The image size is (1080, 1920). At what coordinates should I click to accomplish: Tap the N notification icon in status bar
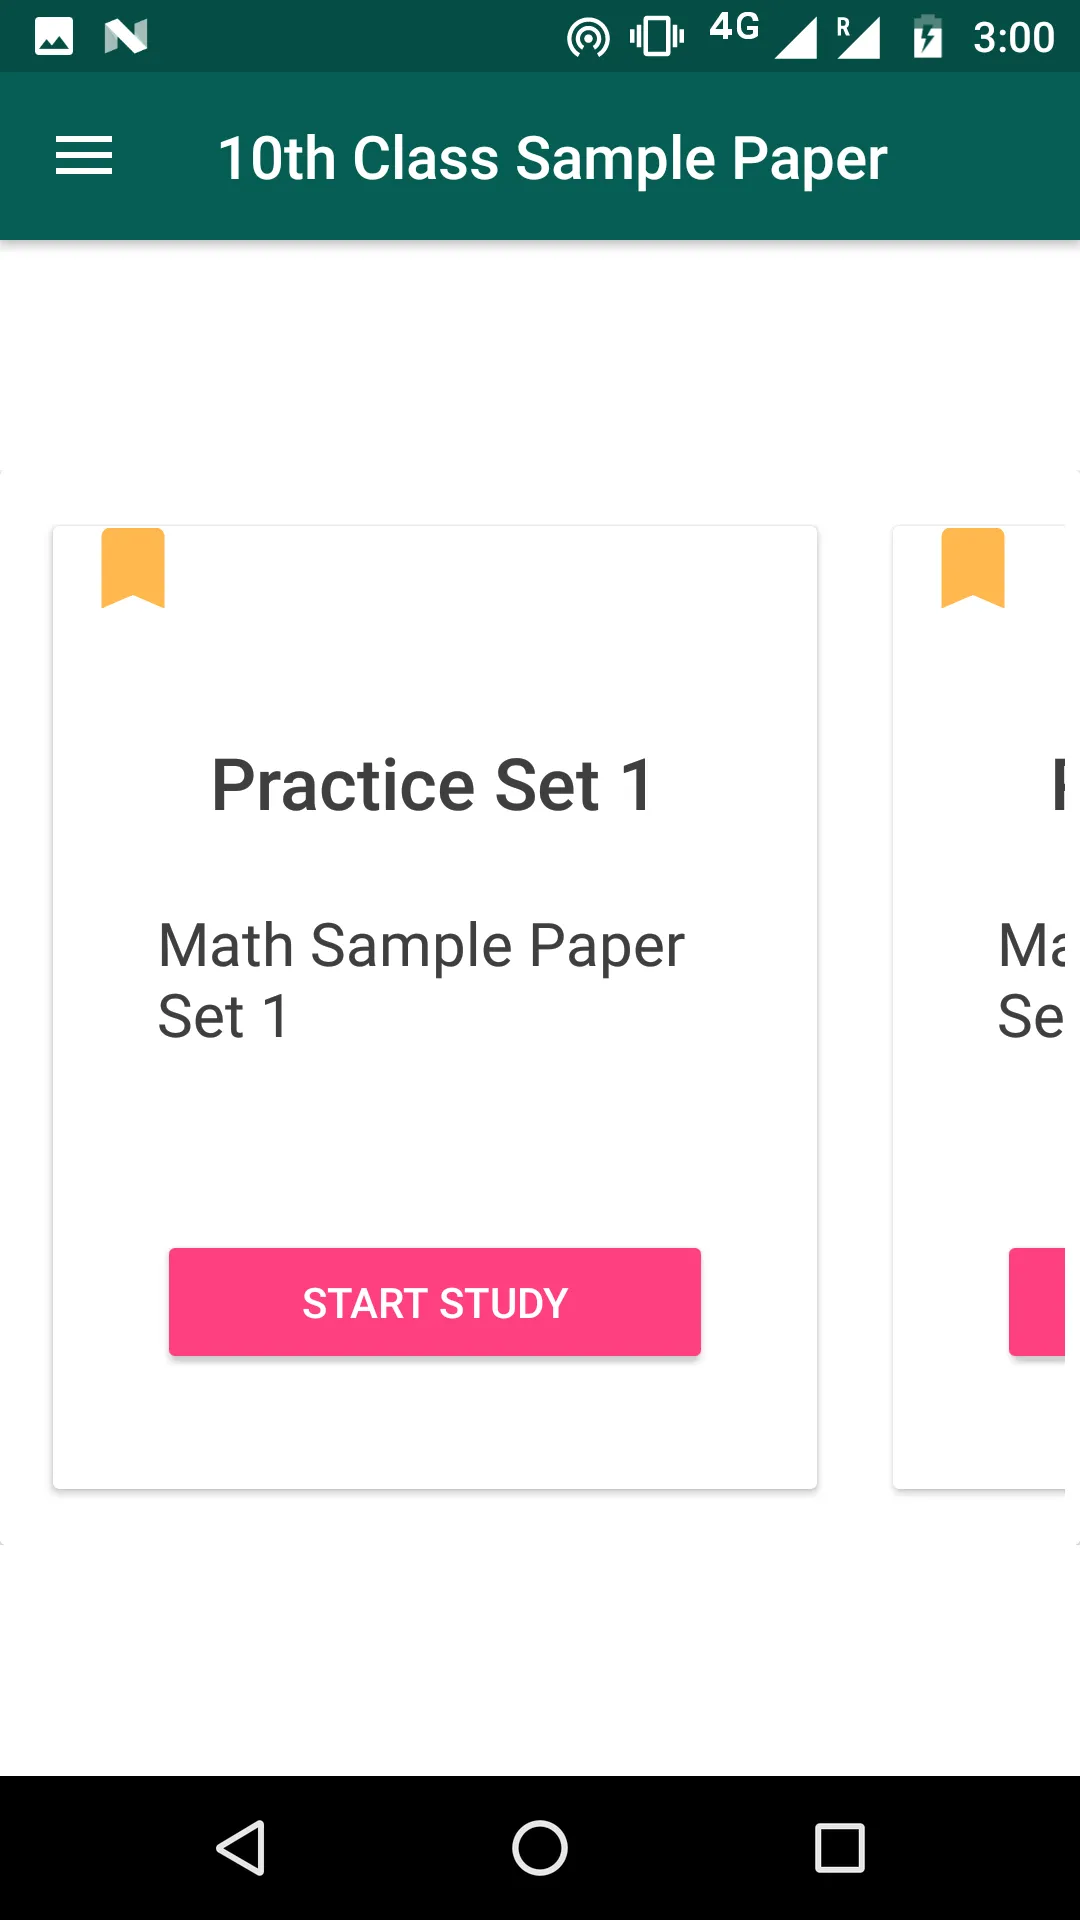(126, 37)
